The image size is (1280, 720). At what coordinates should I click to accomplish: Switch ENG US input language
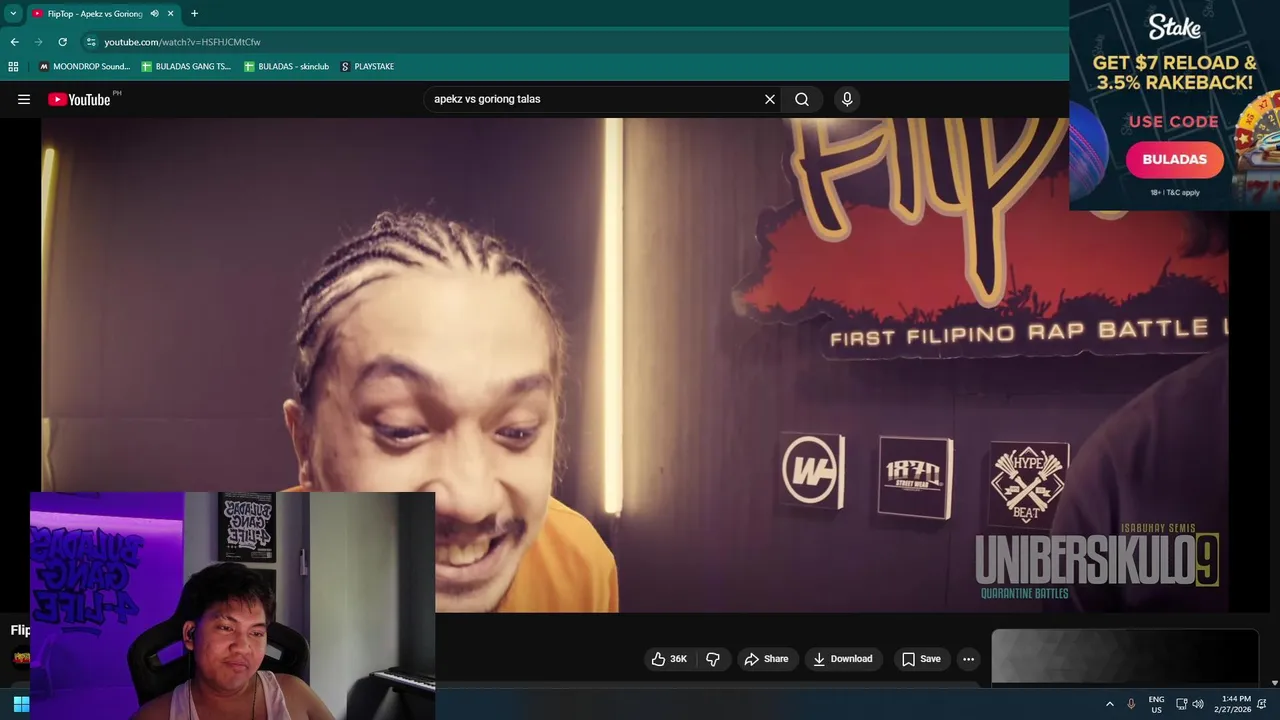point(1156,704)
